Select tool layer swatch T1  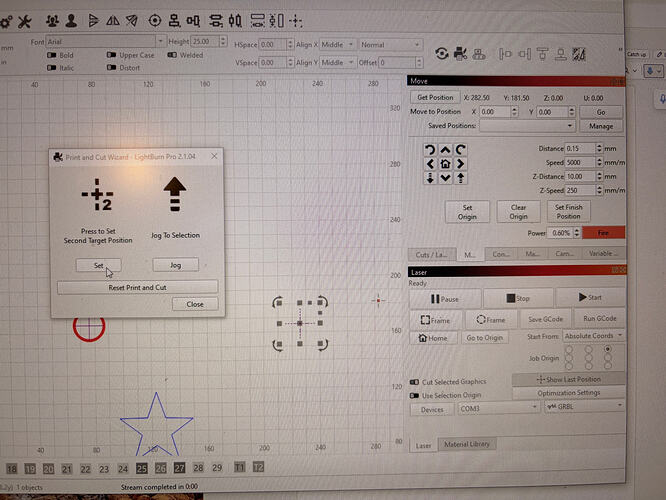coord(240,467)
